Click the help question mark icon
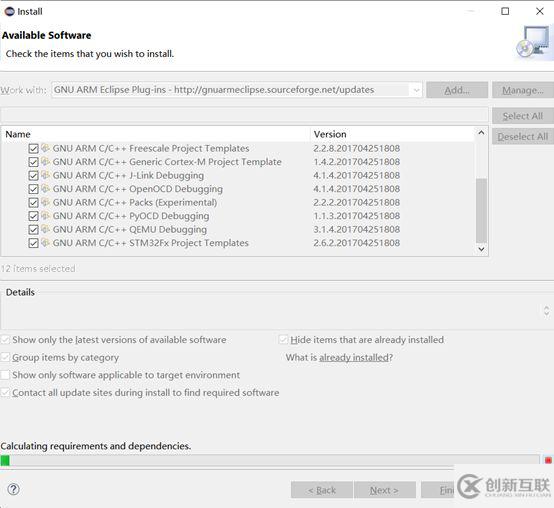 click(x=13, y=489)
